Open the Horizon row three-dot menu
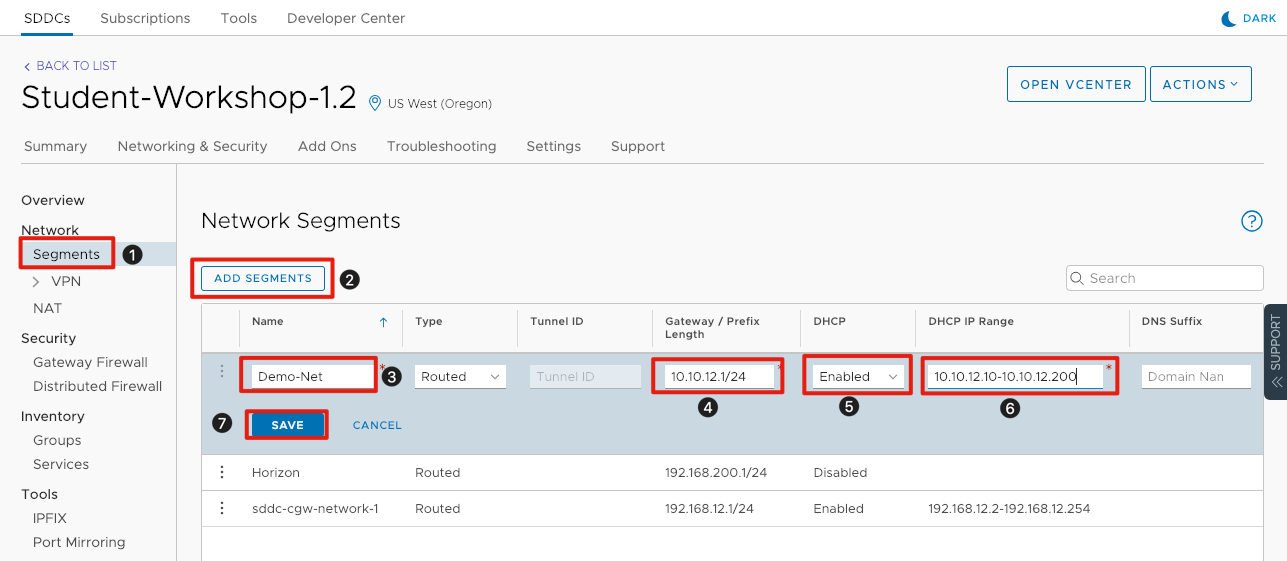Viewport: 1287px width, 561px height. 222,473
